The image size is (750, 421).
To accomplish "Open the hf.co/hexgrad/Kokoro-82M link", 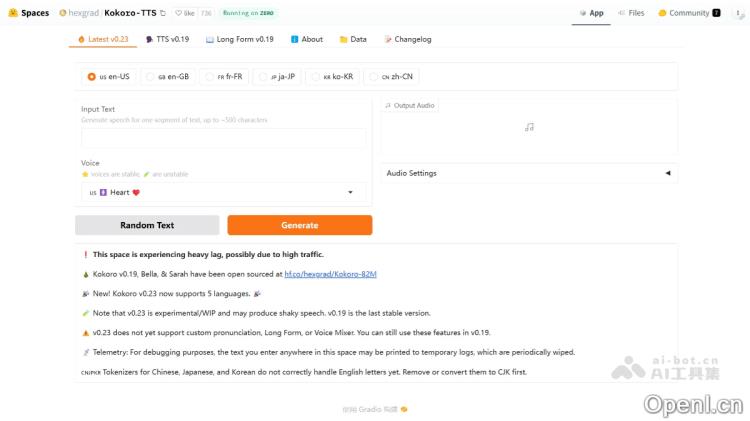I will (330, 273).
